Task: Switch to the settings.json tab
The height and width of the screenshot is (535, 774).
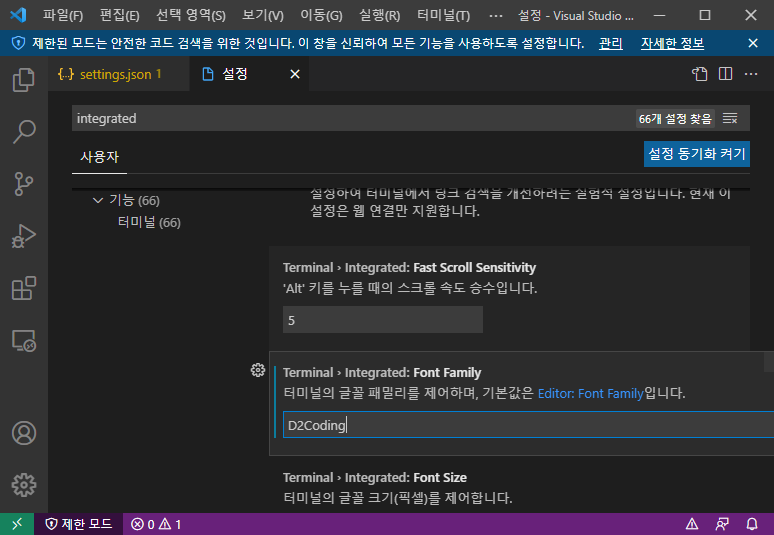Action: coord(118,74)
